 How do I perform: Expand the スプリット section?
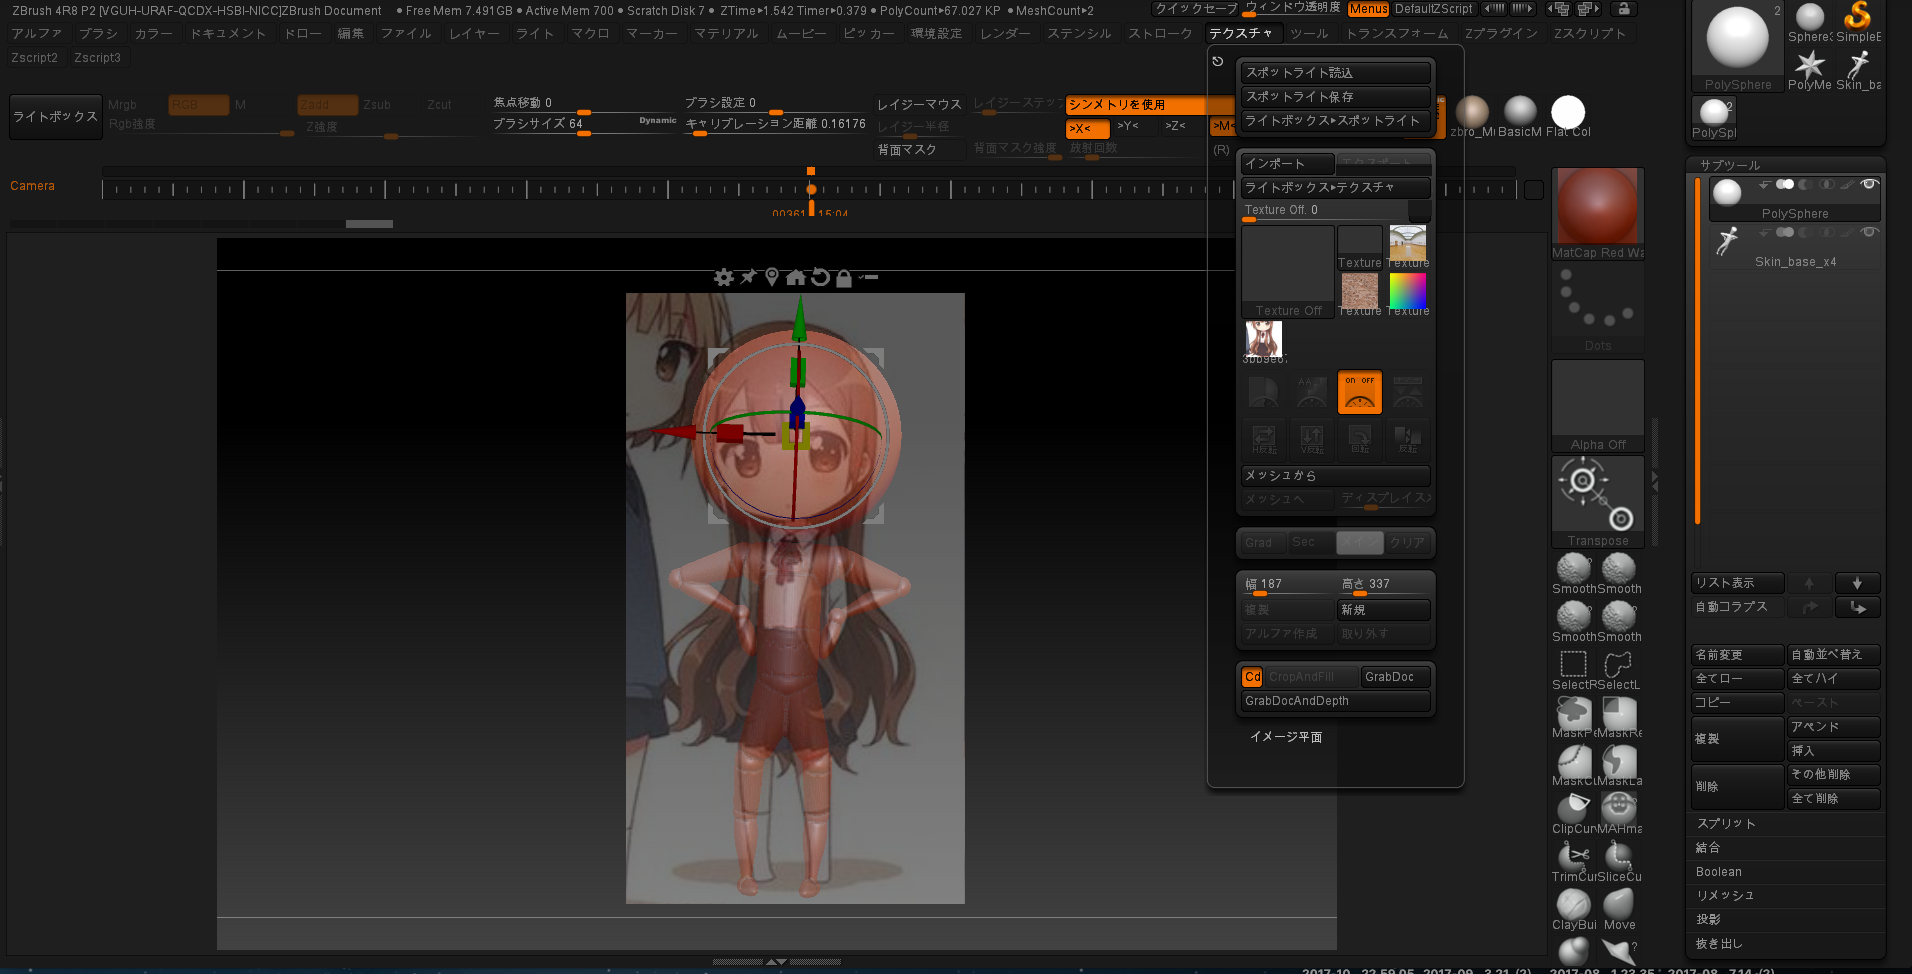[x=1726, y=823]
